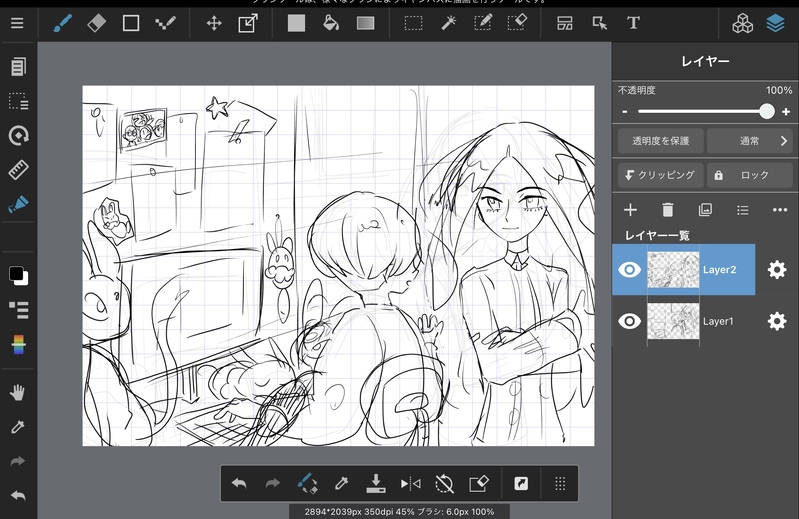Increase opacity with the plus button
The height and width of the screenshot is (519, 799).
point(786,112)
